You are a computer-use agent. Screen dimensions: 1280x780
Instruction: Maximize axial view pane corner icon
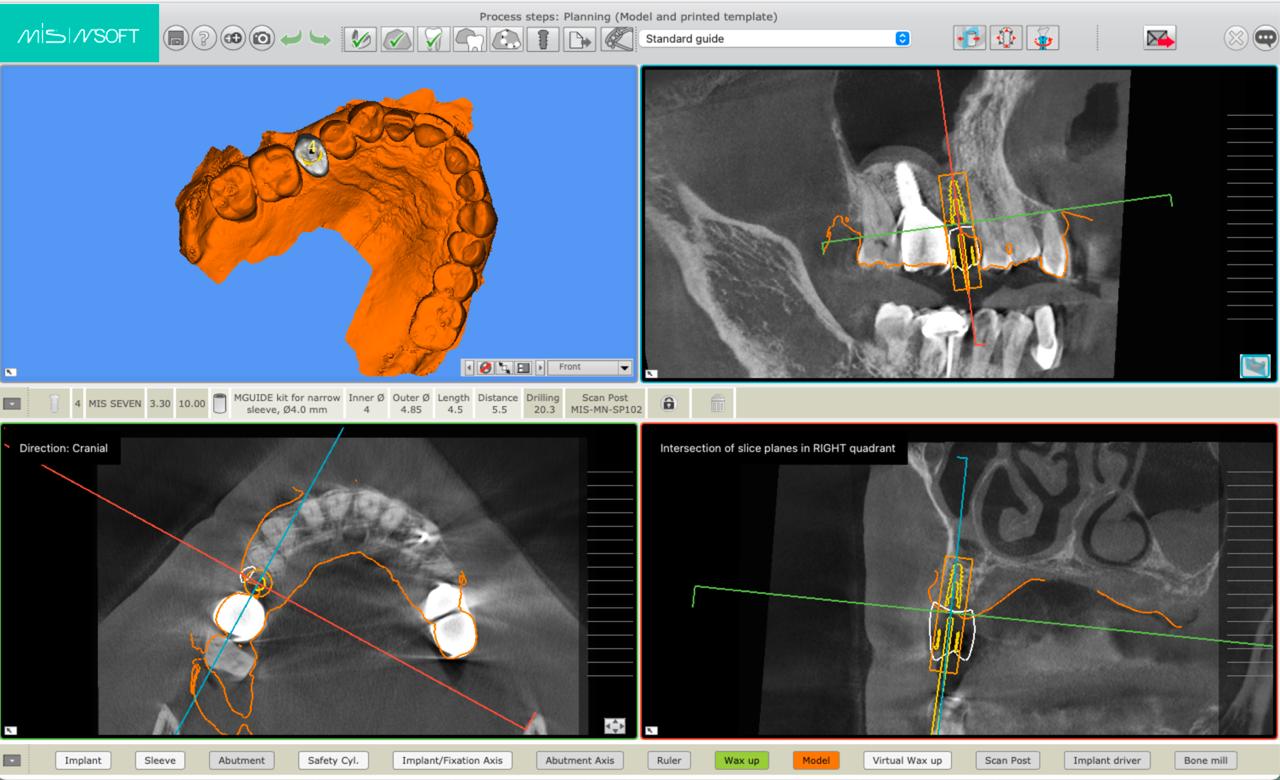pyautogui.click(x=10, y=730)
